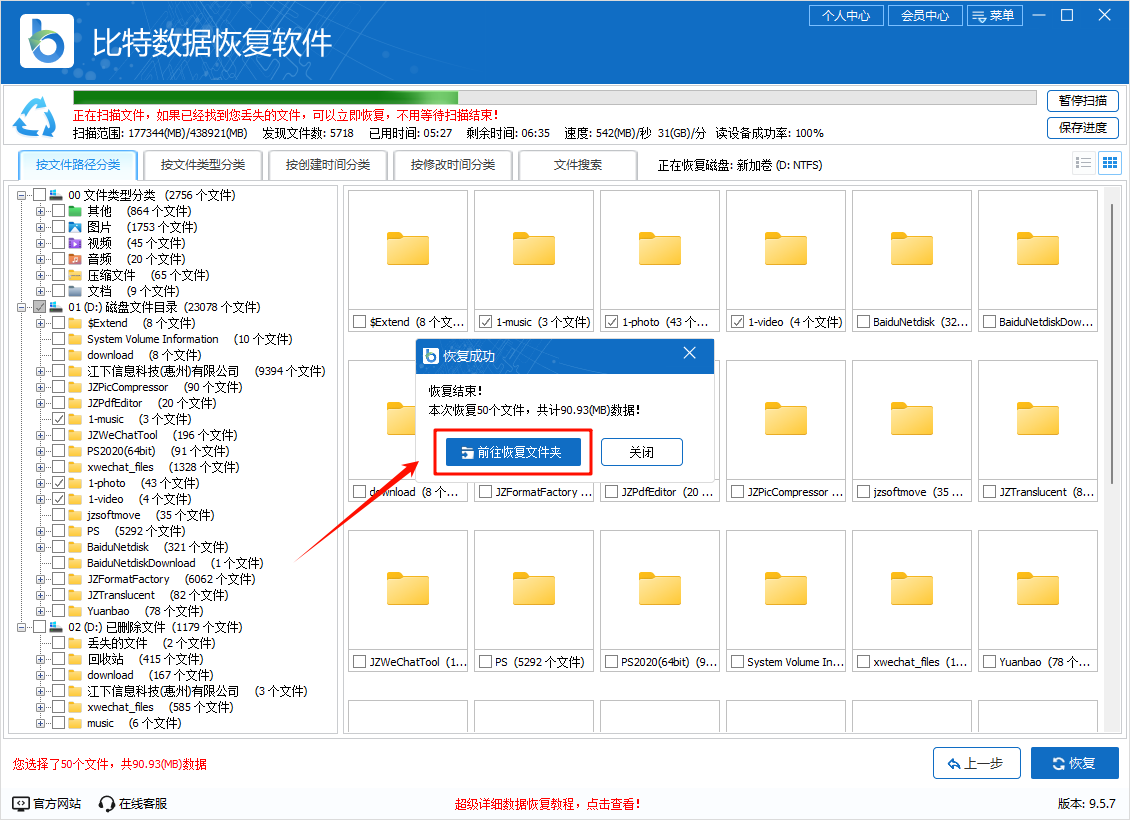Expand the JZFormatFactory tree node

click(x=40, y=579)
